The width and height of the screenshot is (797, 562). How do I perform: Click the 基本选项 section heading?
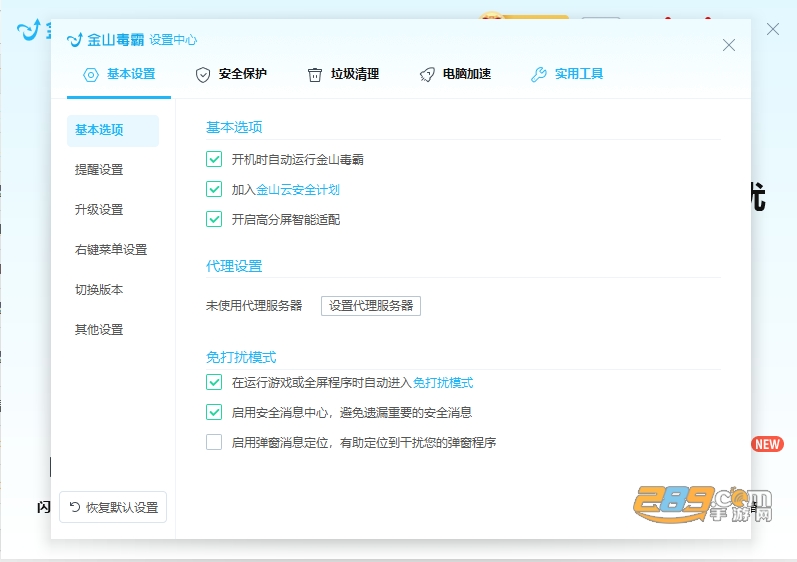click(234, 128)
